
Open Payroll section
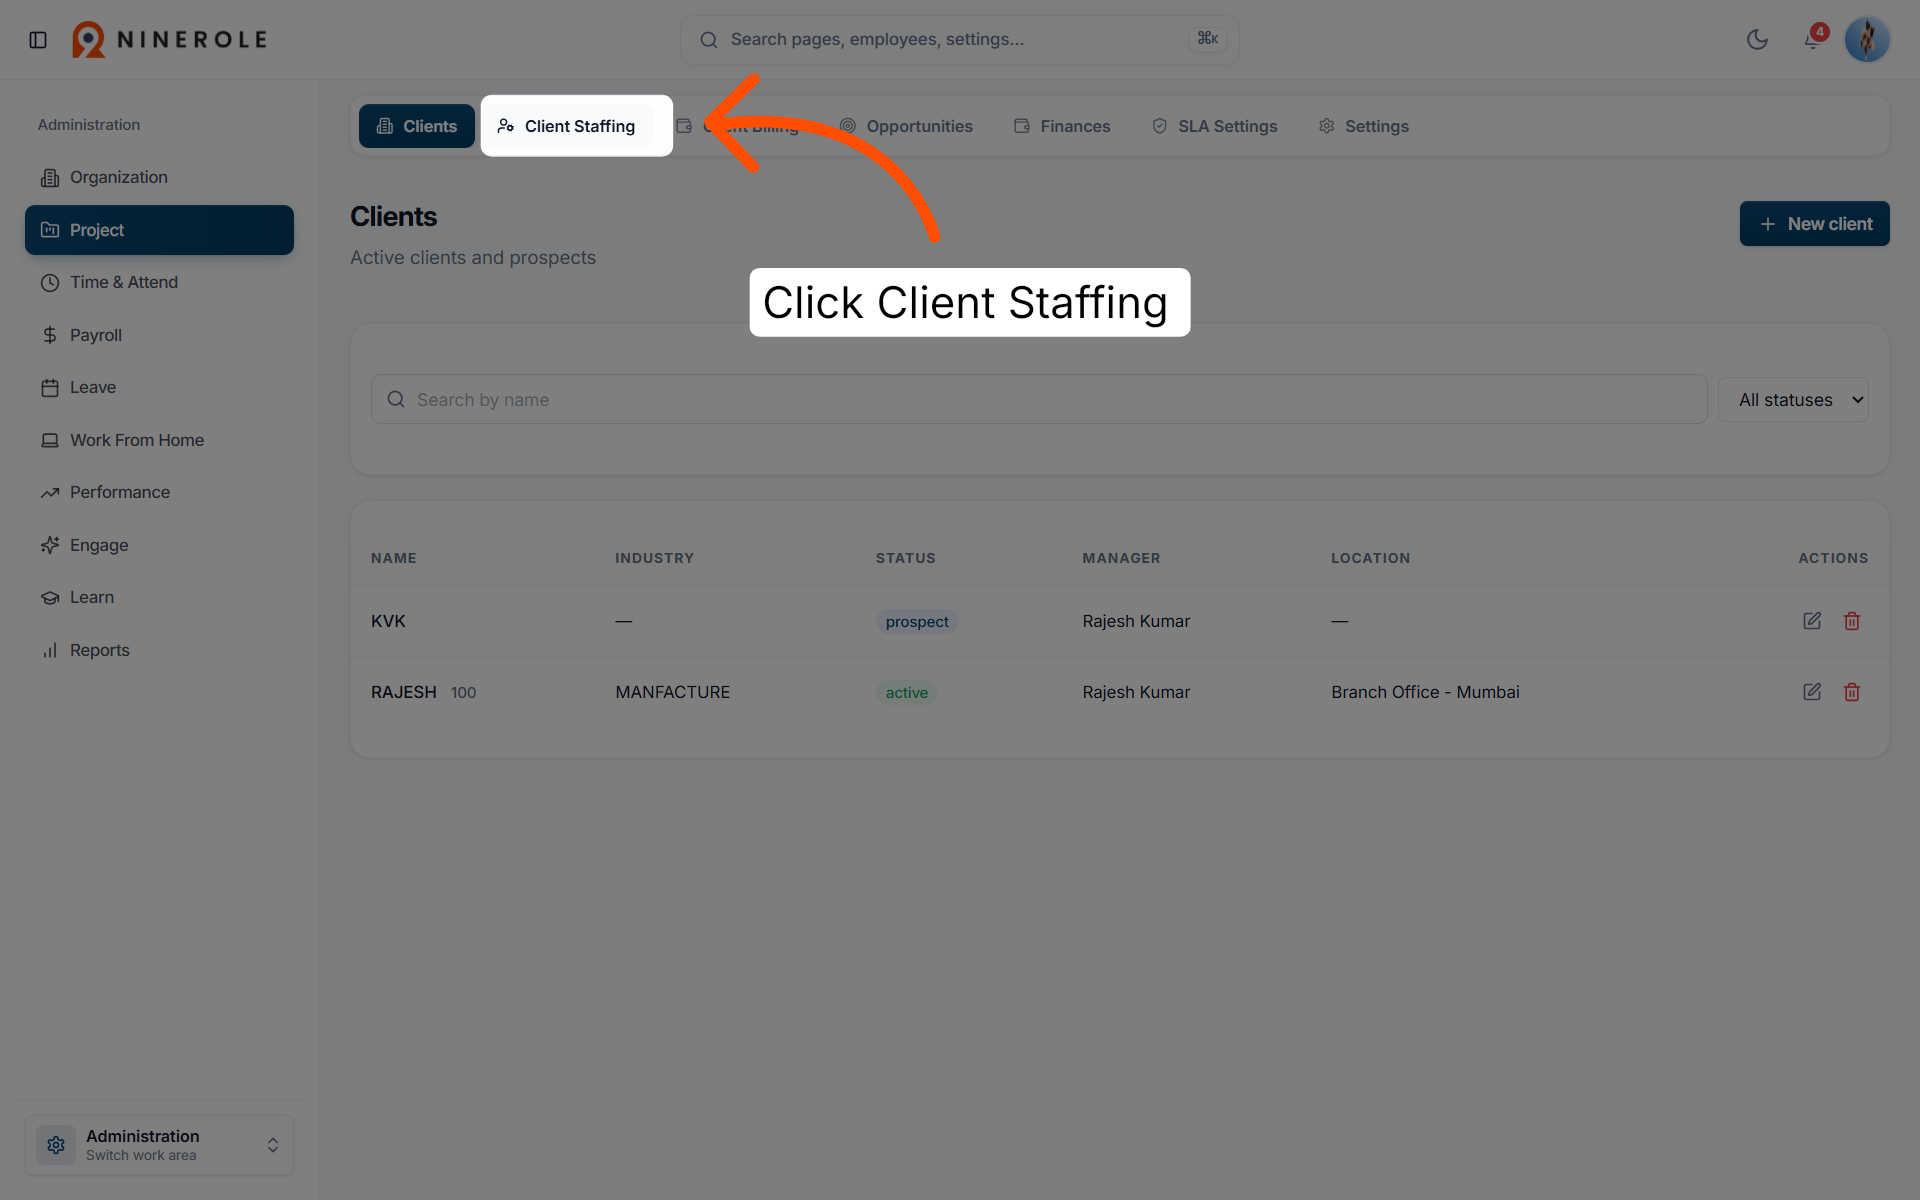[159, 335]
